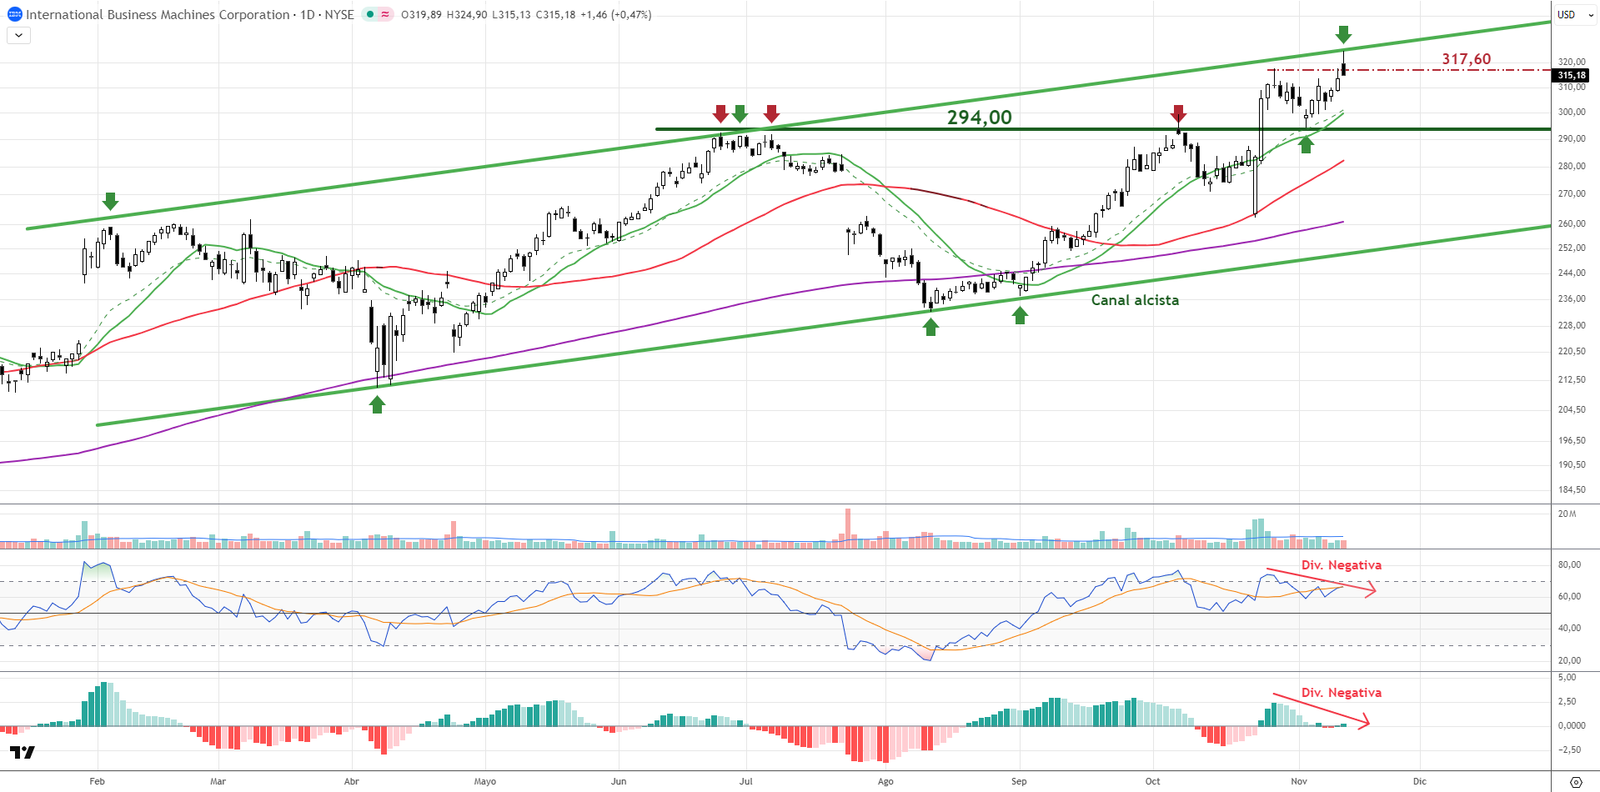Select green up arrow below April low
The height and width of the screenshot is (792, 1600).
(x=377, y=404)
